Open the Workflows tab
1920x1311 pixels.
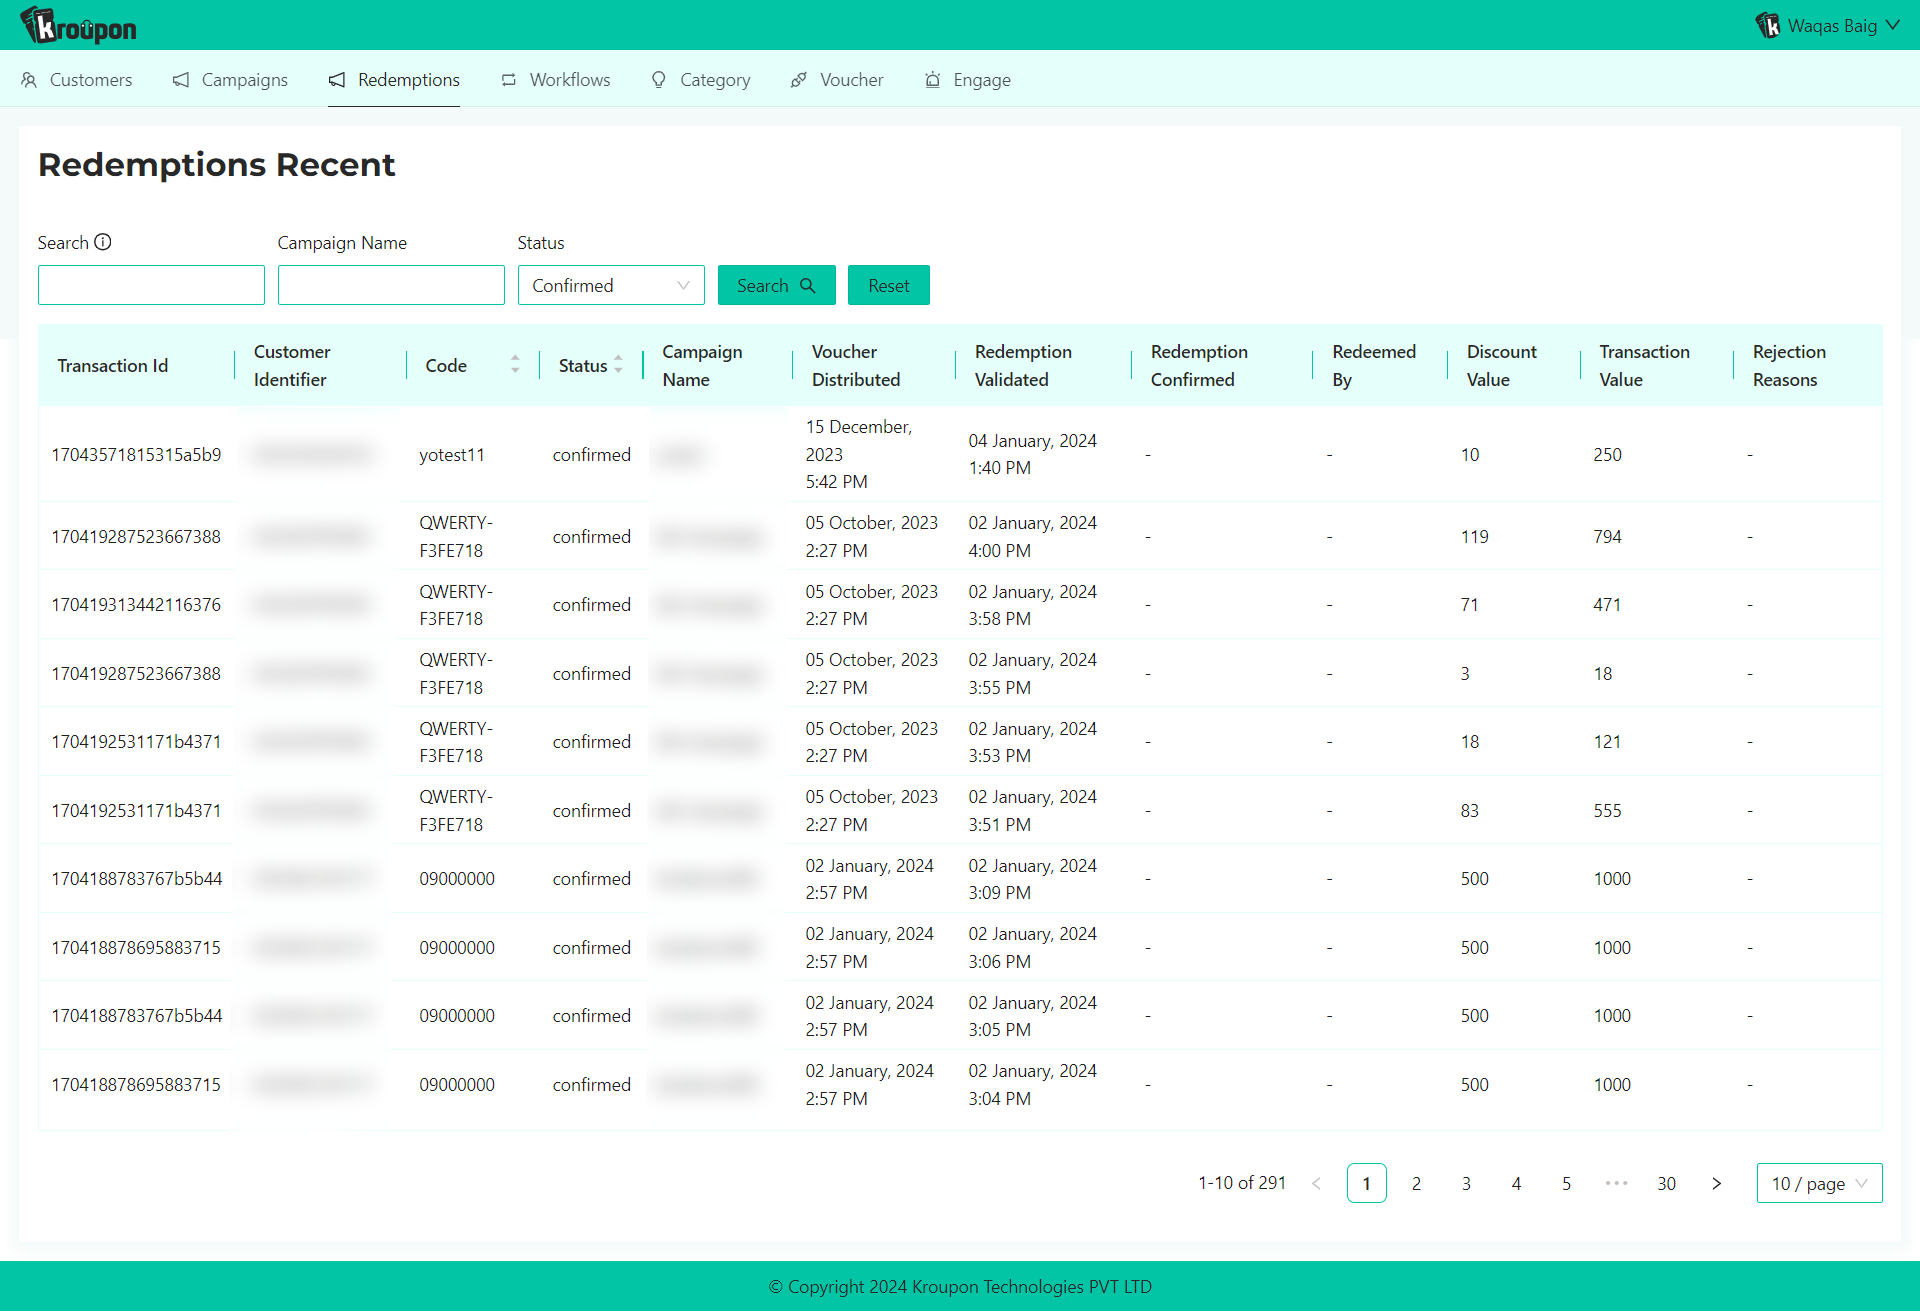(x=555, y=80)
